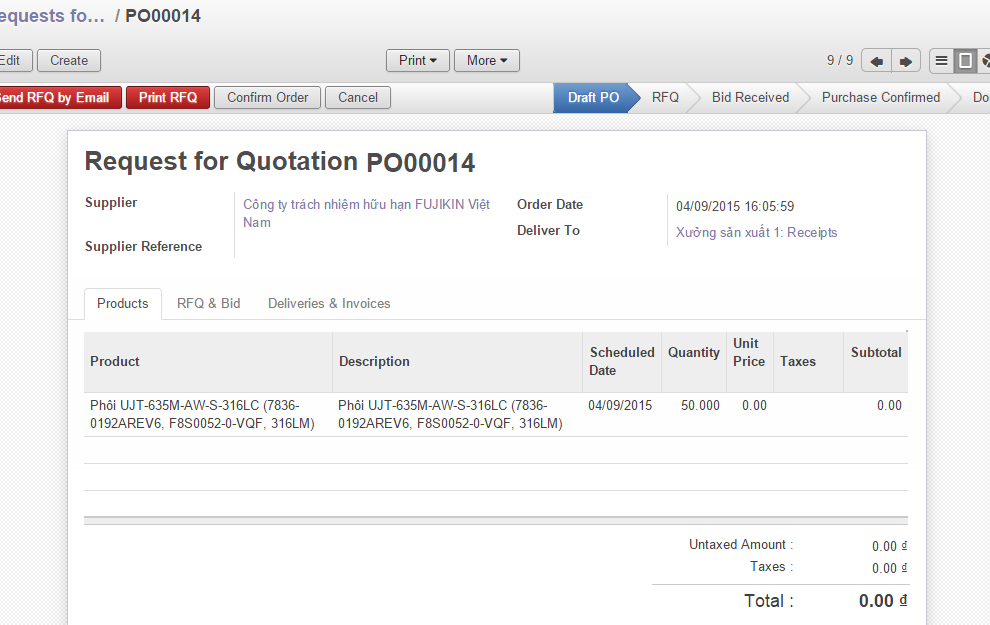Click the Confirm Order button
The width and height of the screenshot is (990, 625).
[267, 98]
